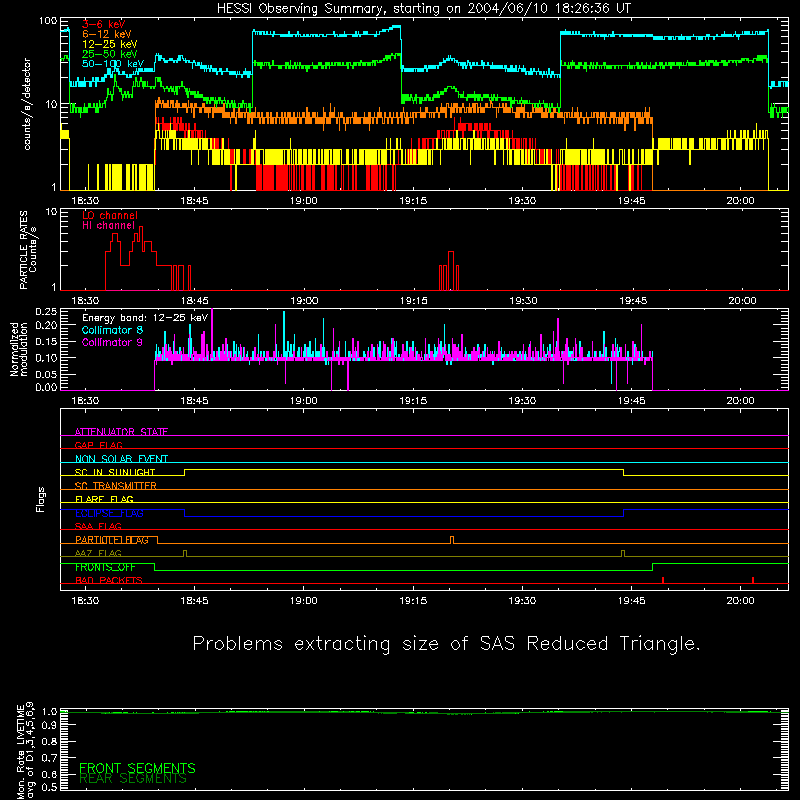This screenshot has width=800, height=800.
Task: Click the 18:30 tick under the modulation plot
Action: (x=85, y=401)
